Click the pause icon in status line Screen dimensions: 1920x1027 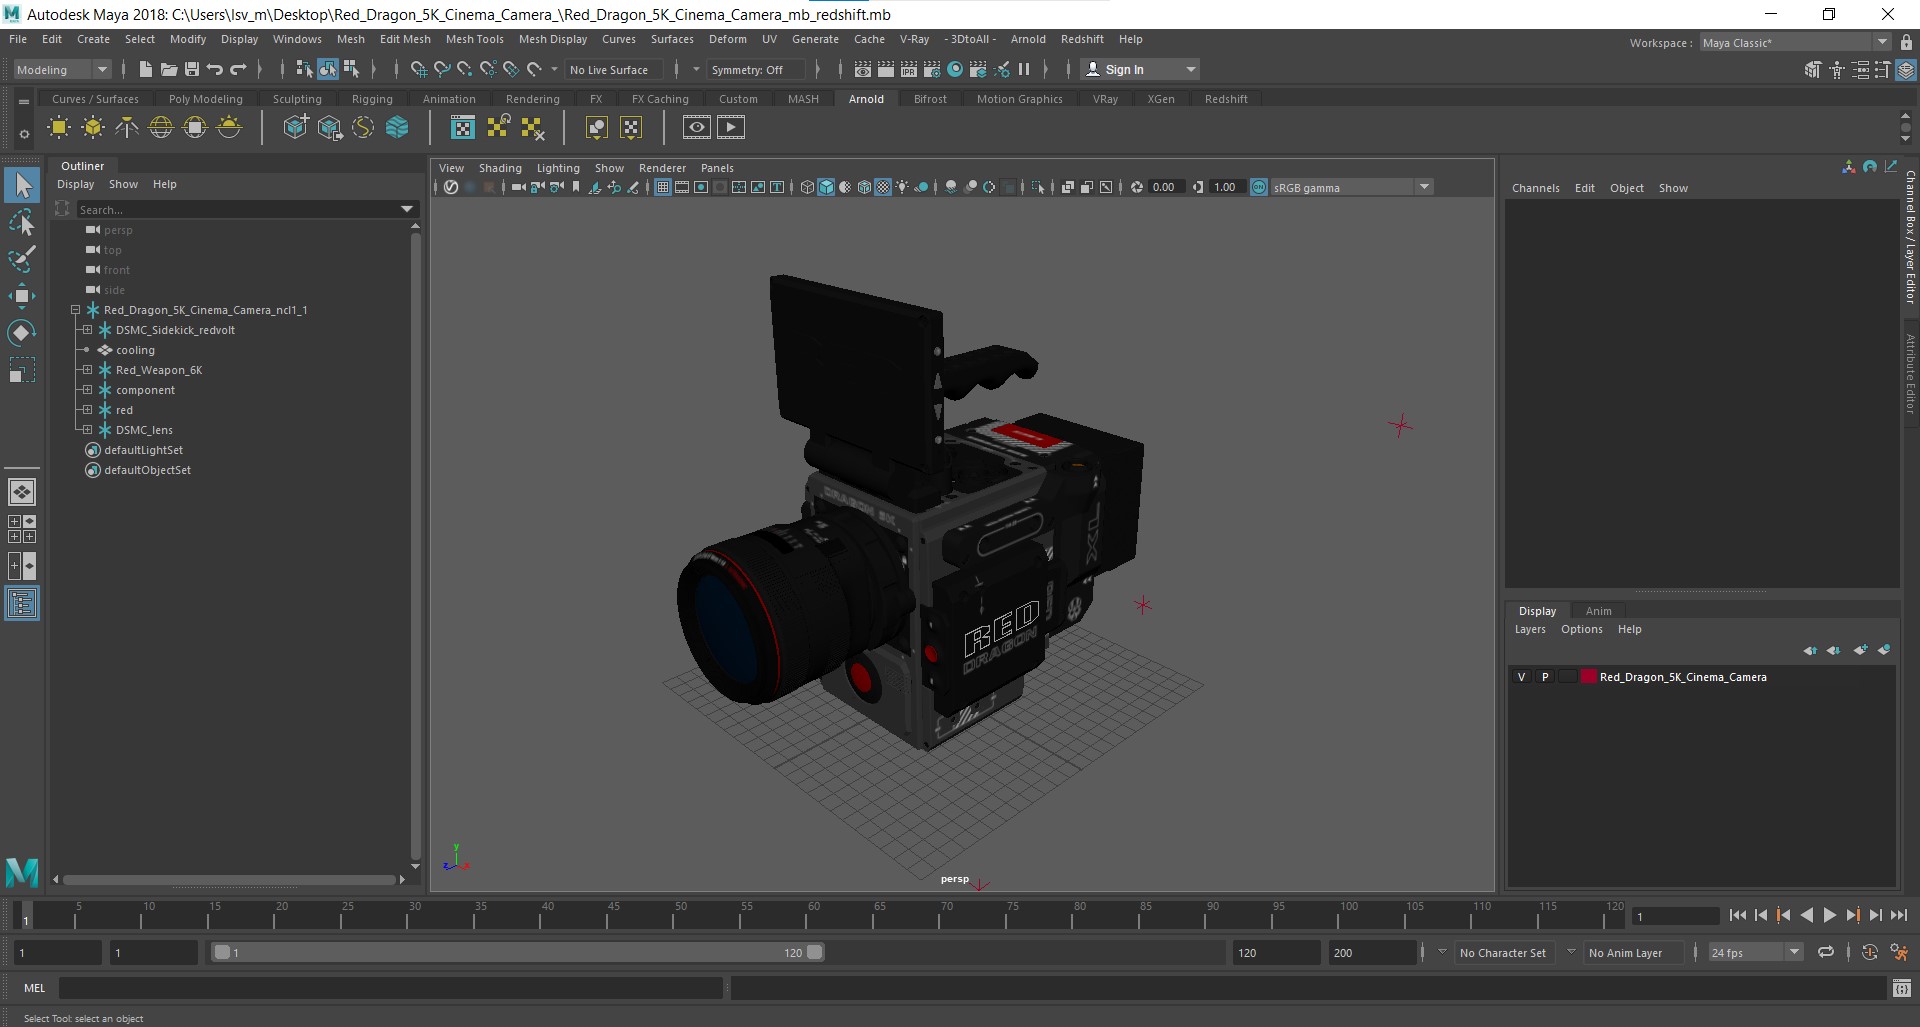pos(1023,69)
